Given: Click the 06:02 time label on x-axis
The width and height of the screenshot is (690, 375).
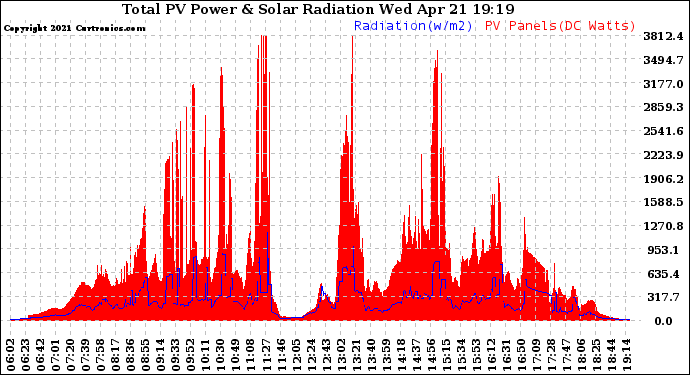Looking at the screenshot, I should pos(11,354).
